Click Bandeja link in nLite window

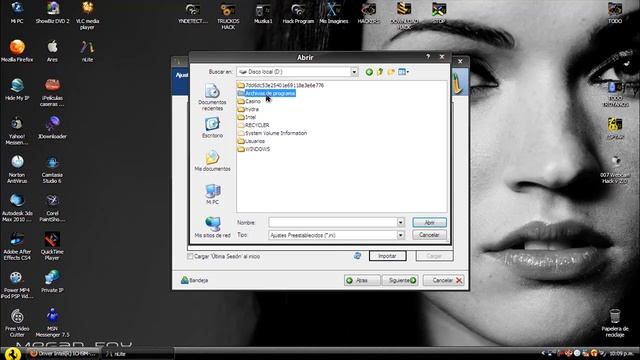pos(195,280)
